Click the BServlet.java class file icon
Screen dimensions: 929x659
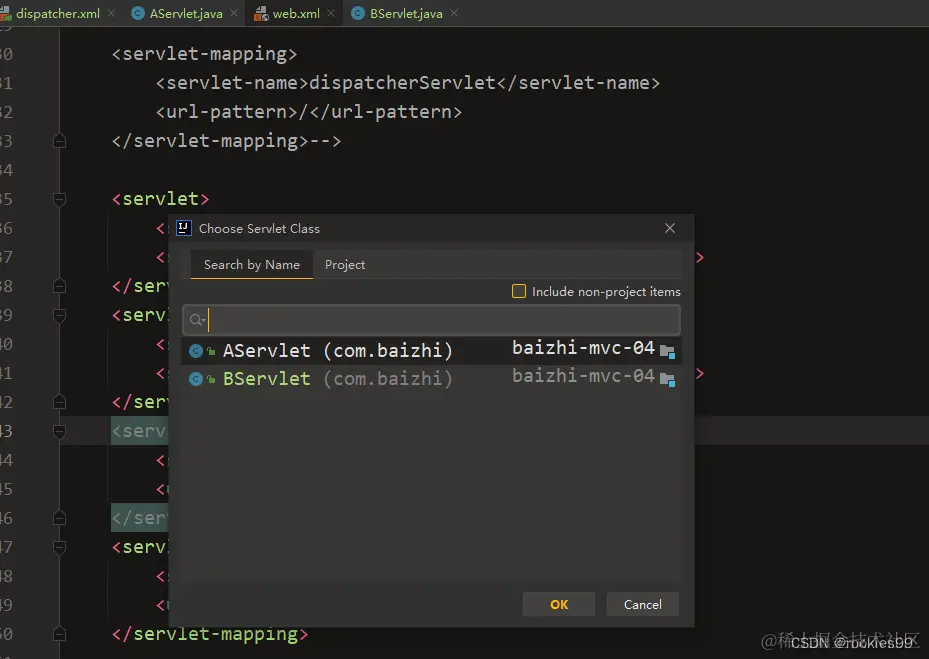click(358, 13)
